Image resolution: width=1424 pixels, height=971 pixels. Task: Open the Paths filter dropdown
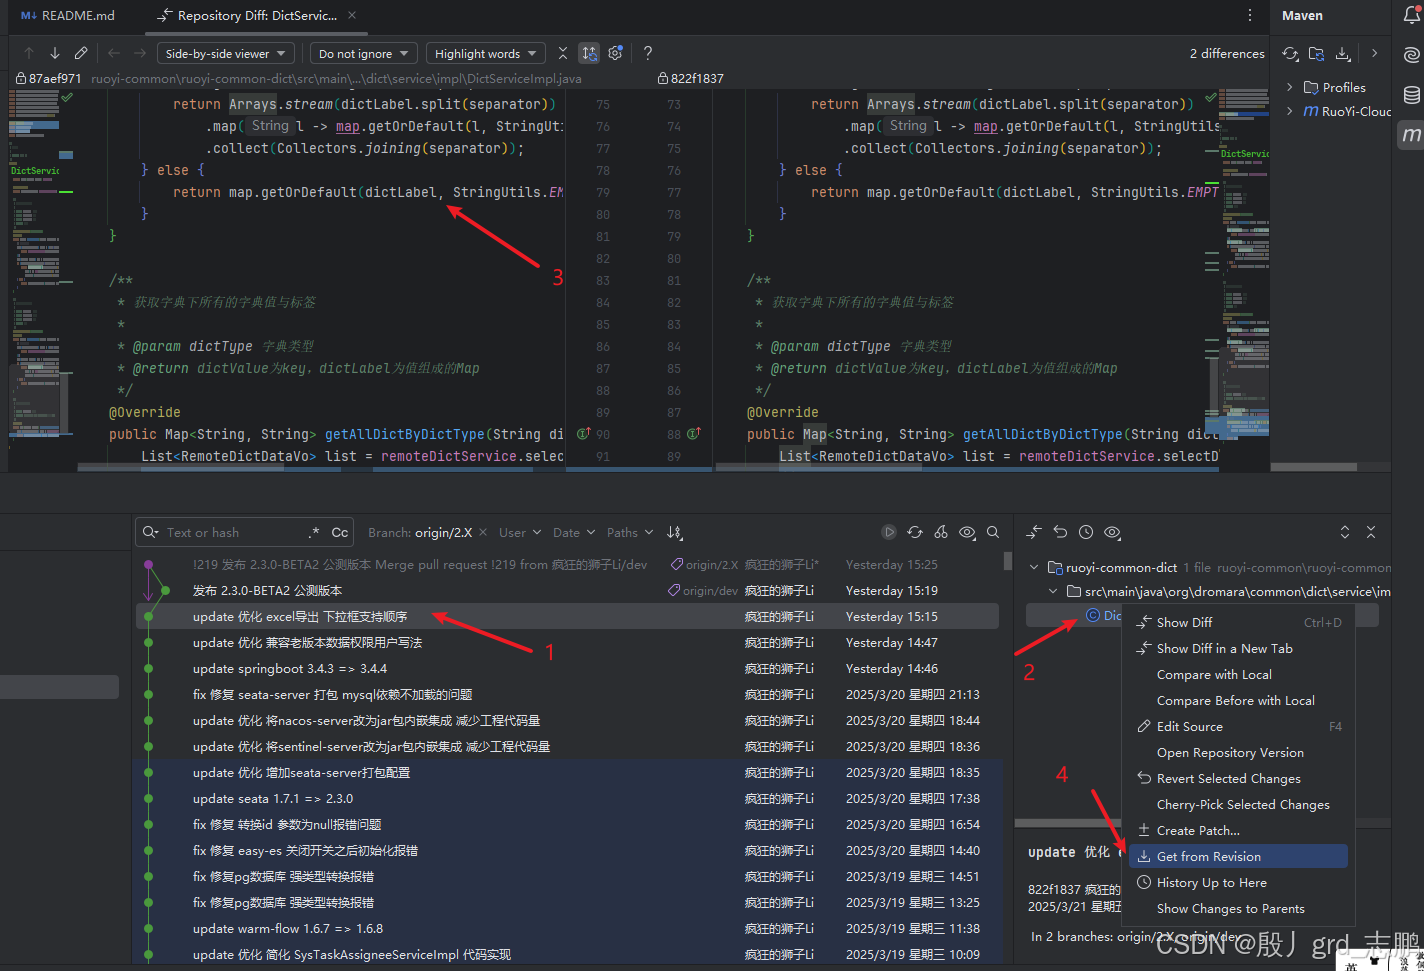[x=630, y=532]
